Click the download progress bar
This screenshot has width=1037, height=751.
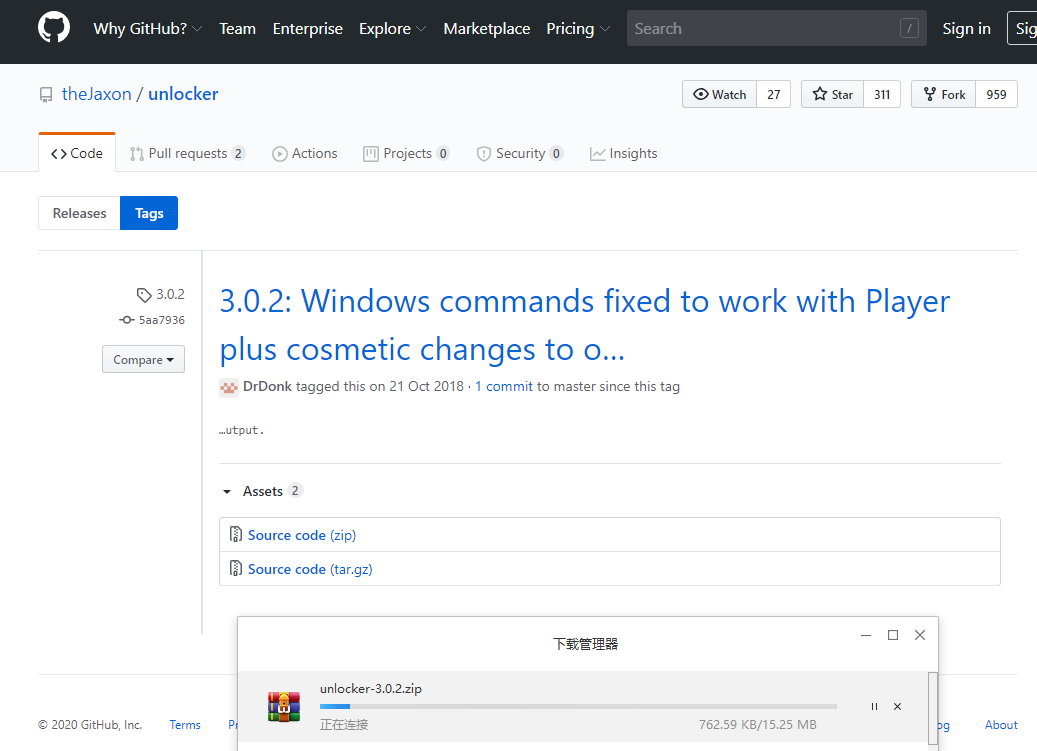(x=578, y=707)
